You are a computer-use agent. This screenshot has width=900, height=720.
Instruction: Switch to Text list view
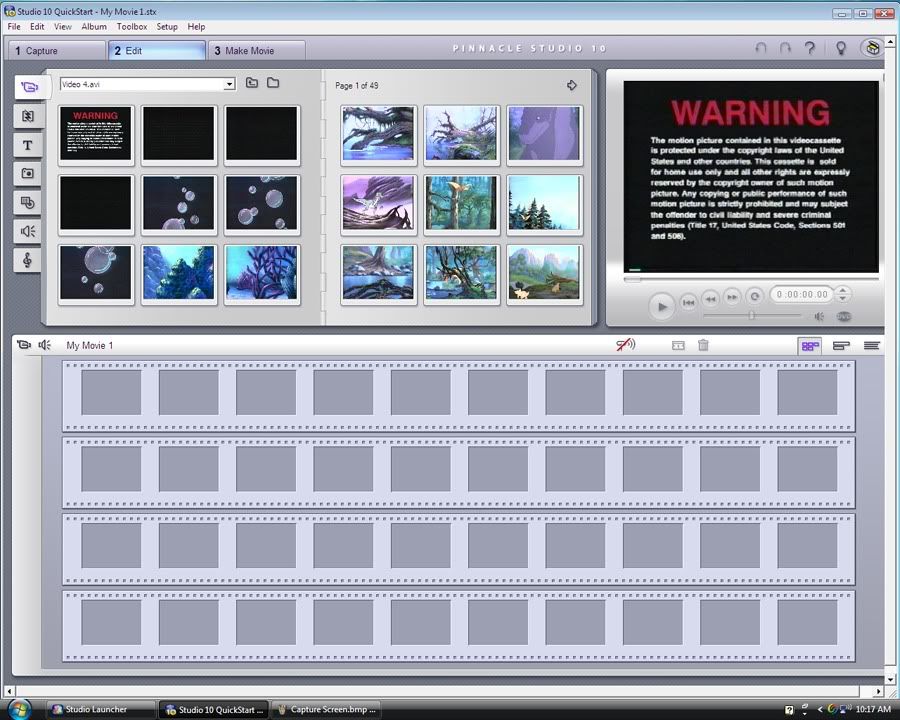pyautogui.click(x=871, y=346)
